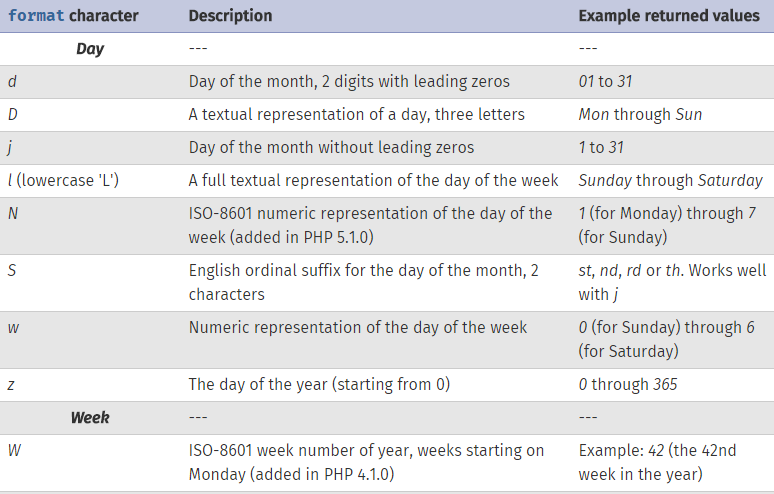This screenshot has width=774, height=494.
Task: Click 'Sunday through Saturday' example text
Action: click(x=670, y=181)
